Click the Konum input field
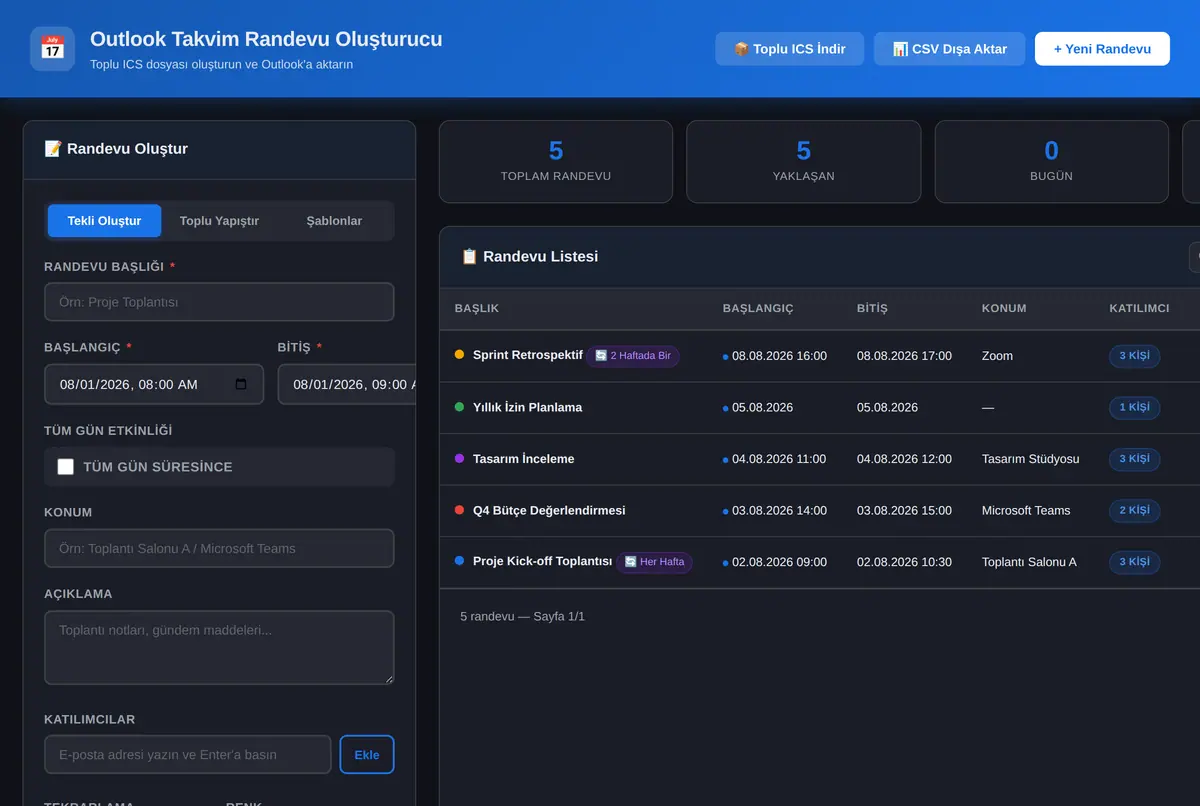This screenshot has width=1200, height=806. [x=219, y=548]
